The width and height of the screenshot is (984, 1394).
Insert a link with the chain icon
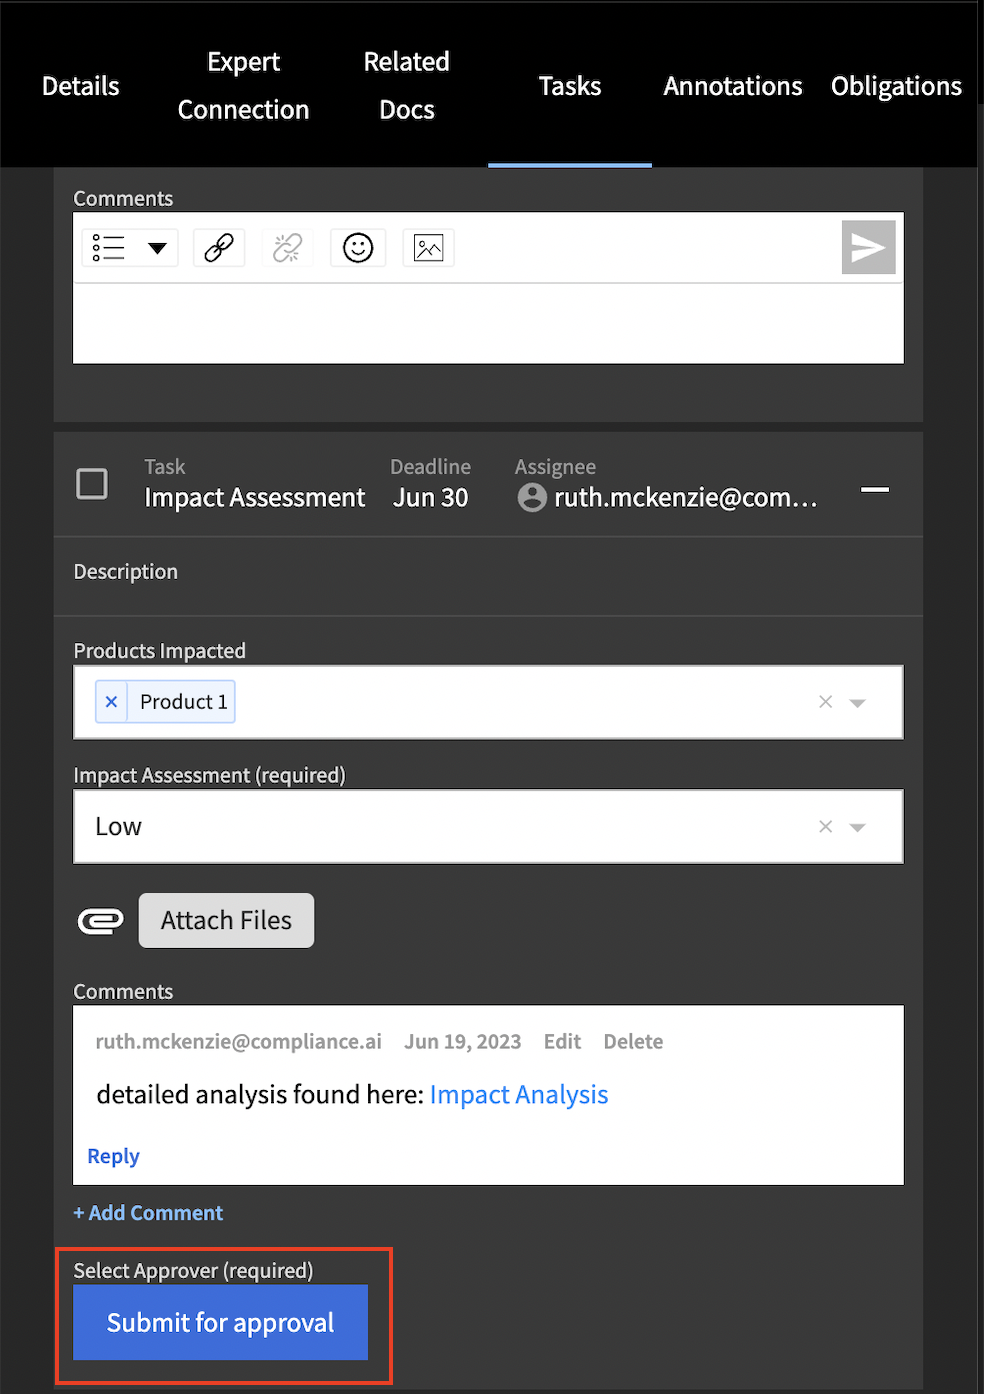pyautogui.click(x=219, y=247)
